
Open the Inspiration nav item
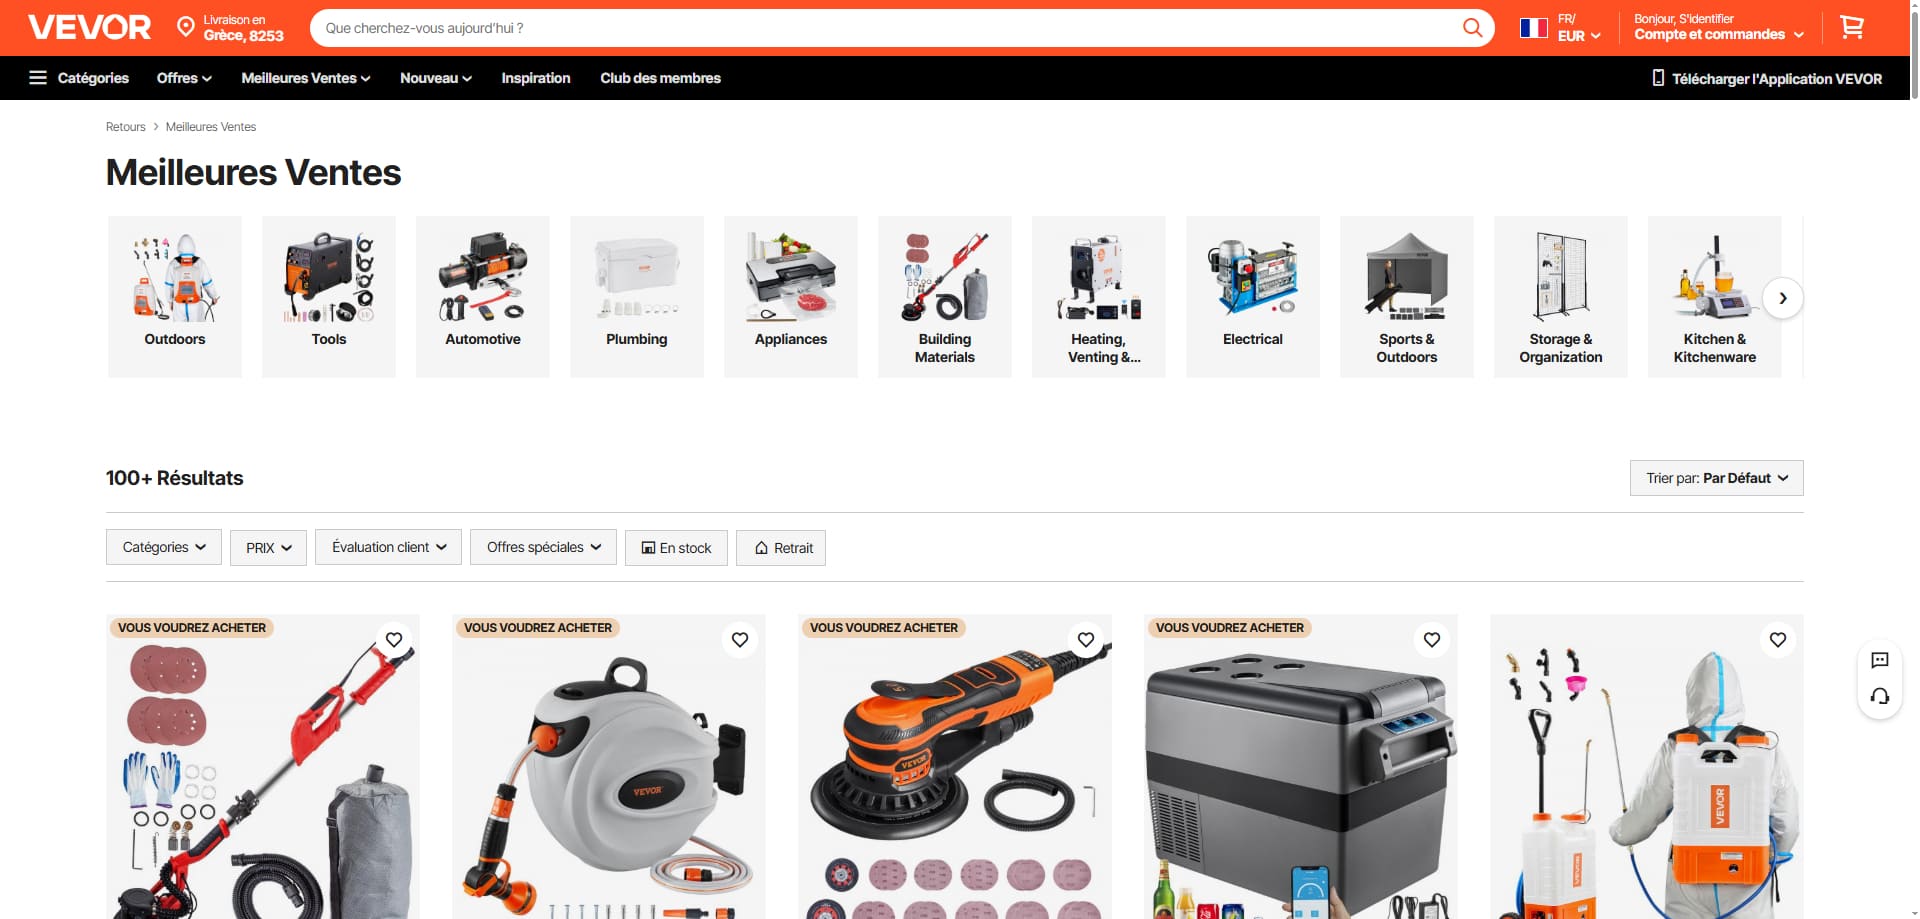pos(536,78)
